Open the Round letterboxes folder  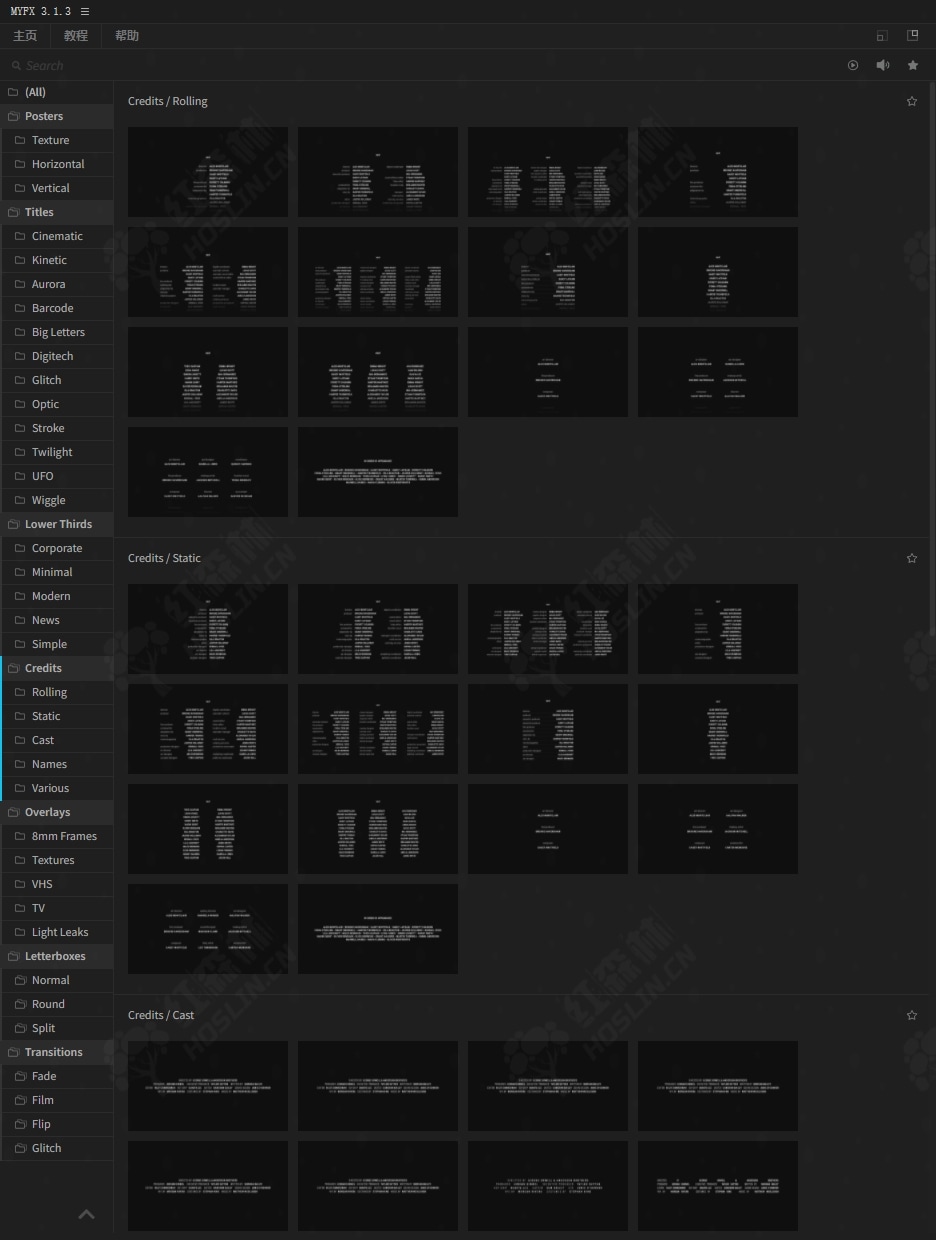point(57,1004)
